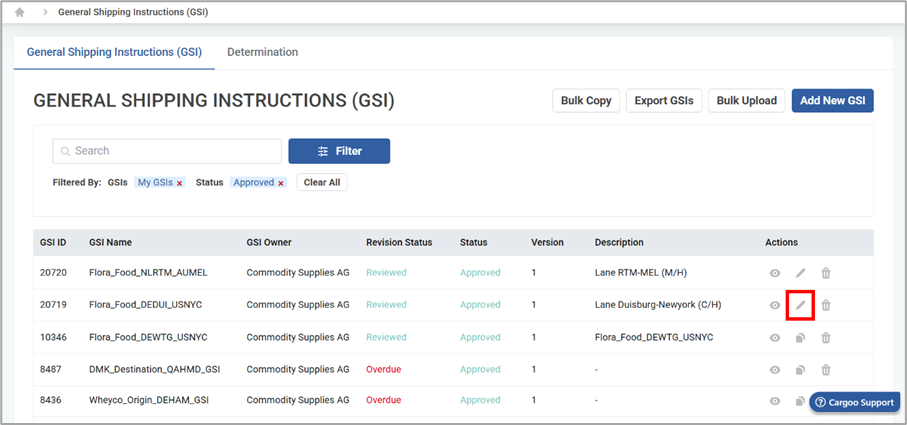The image size is (907, 425).
Task: Click Reviewed status for GSI 20720
Action: (x=386, y=273)
